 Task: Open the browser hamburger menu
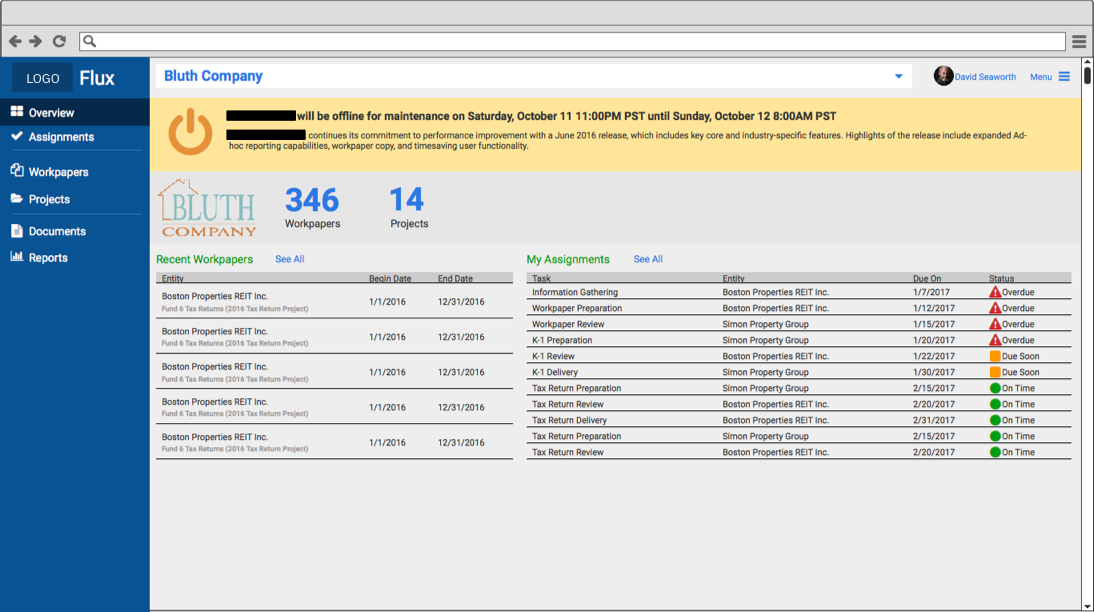point(1079,42)
